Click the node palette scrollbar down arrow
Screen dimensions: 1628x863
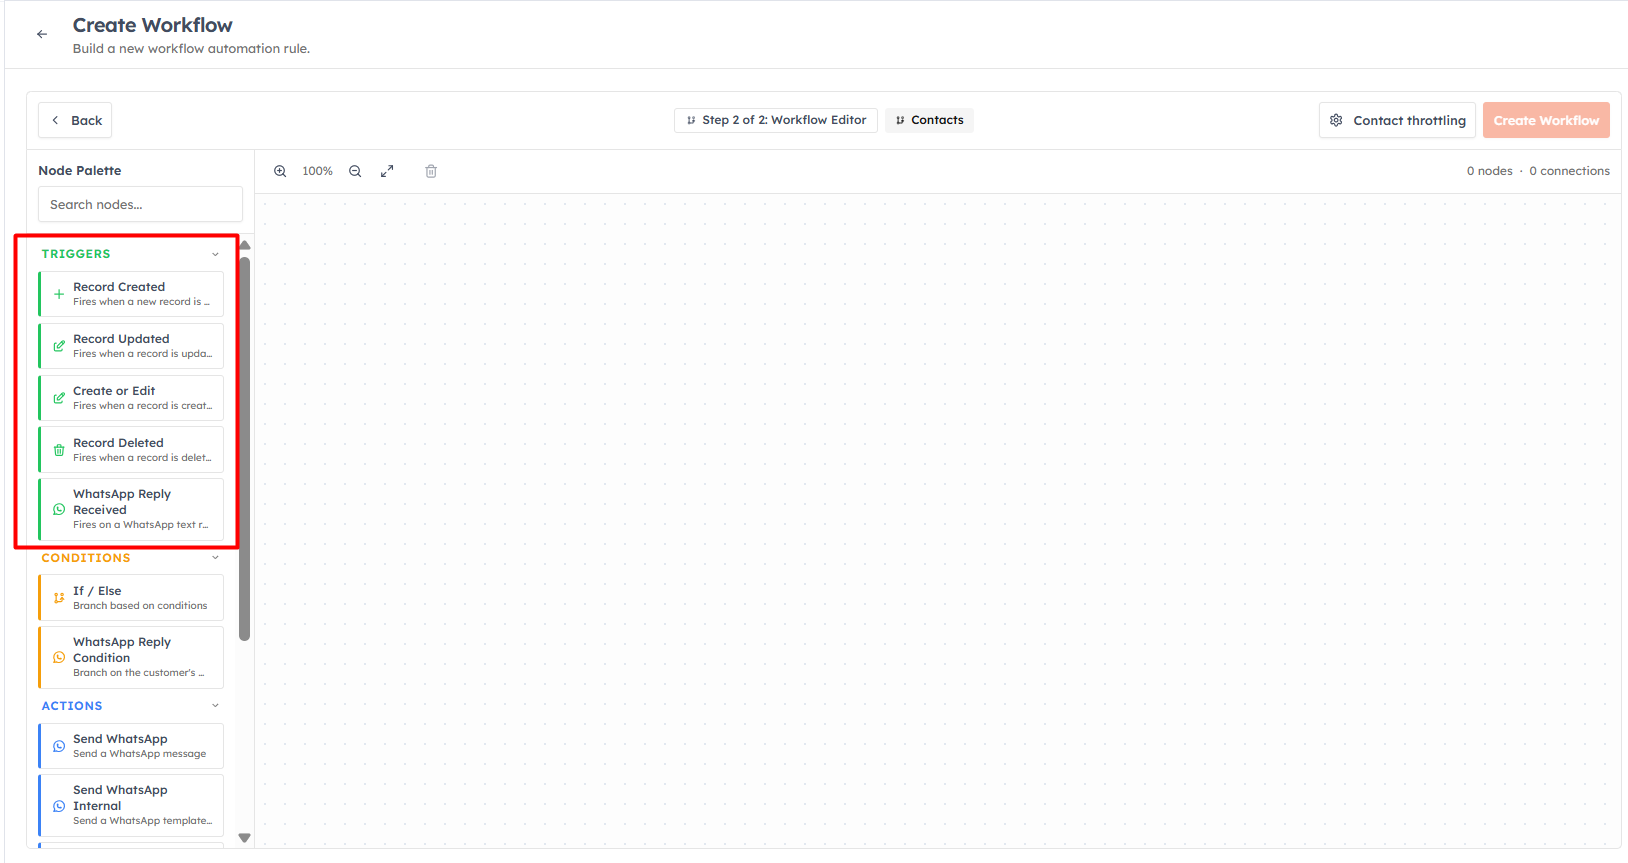point(244,838)
